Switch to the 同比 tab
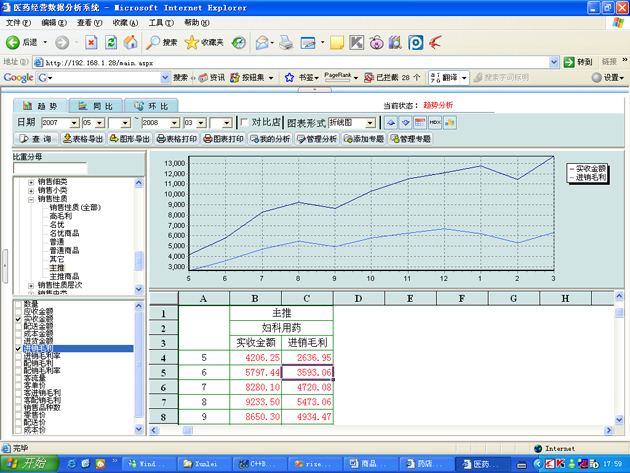Viewport: 630px width, 473px height. 96,106
